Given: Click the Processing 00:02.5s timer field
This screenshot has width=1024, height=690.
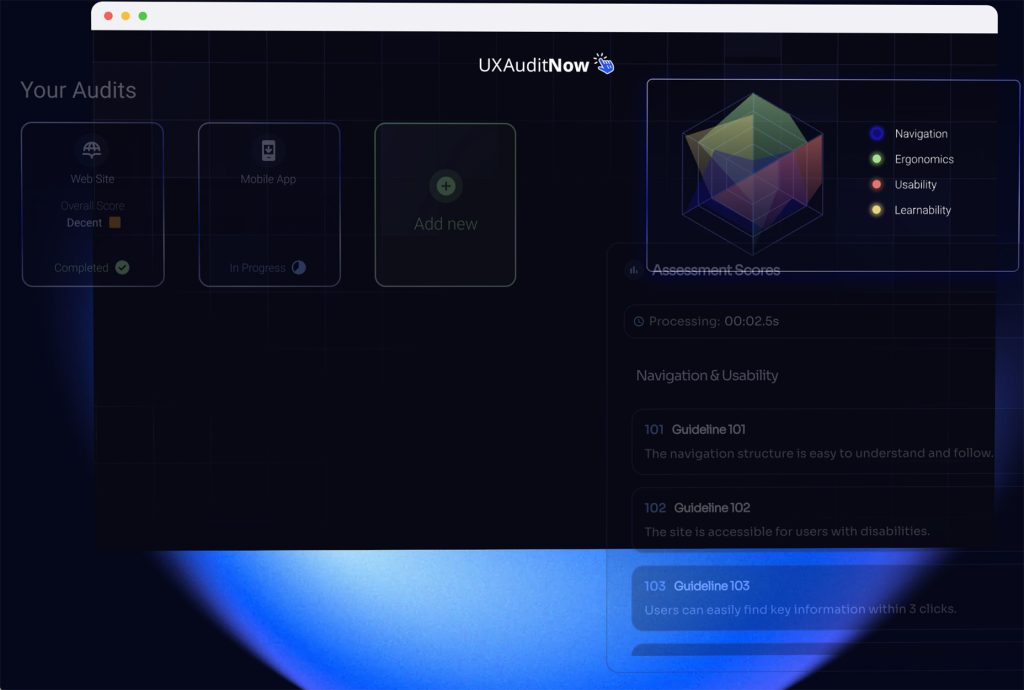Looking at the screenshot, I should click(x=823, y=321).
